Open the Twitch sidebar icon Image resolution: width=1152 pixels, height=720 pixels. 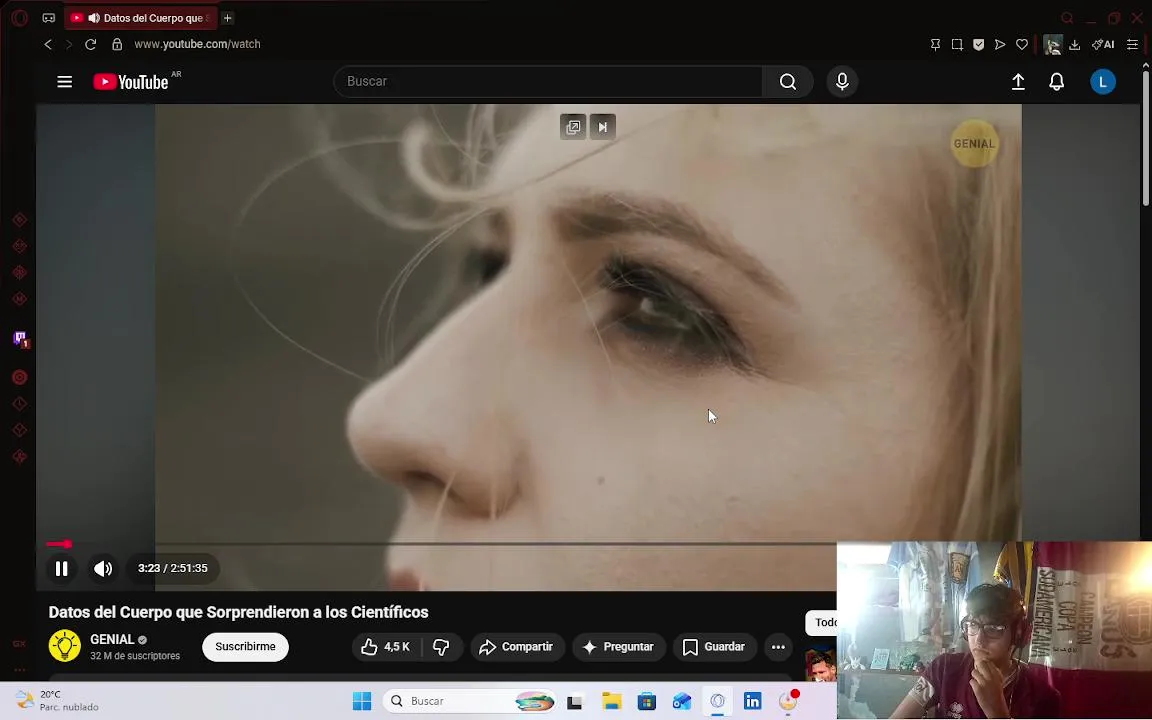20,339
